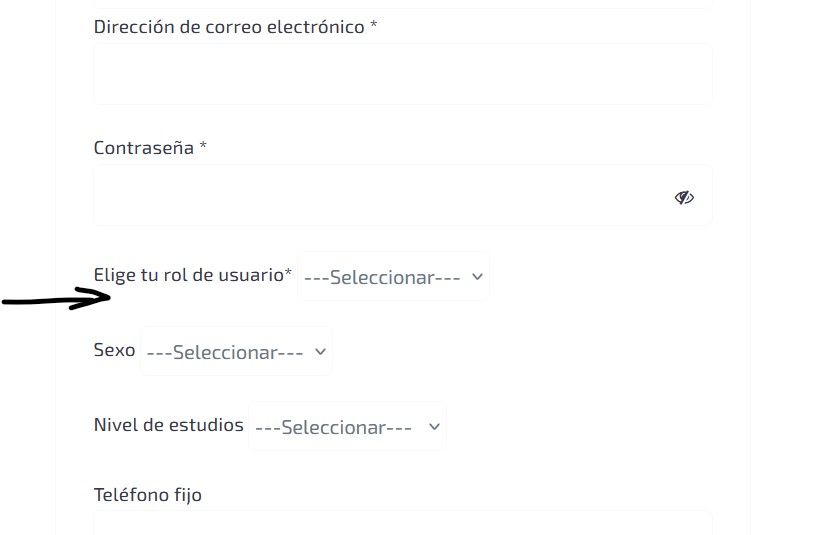
Task: Expand the Nivel de estudios dropdown
Action: [x=348, y=426]
